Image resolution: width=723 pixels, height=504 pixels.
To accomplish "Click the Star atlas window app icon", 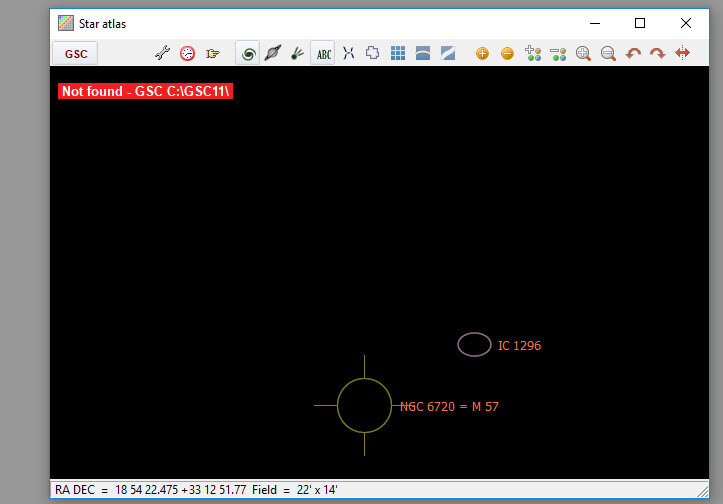I will (x=65, y=23).
